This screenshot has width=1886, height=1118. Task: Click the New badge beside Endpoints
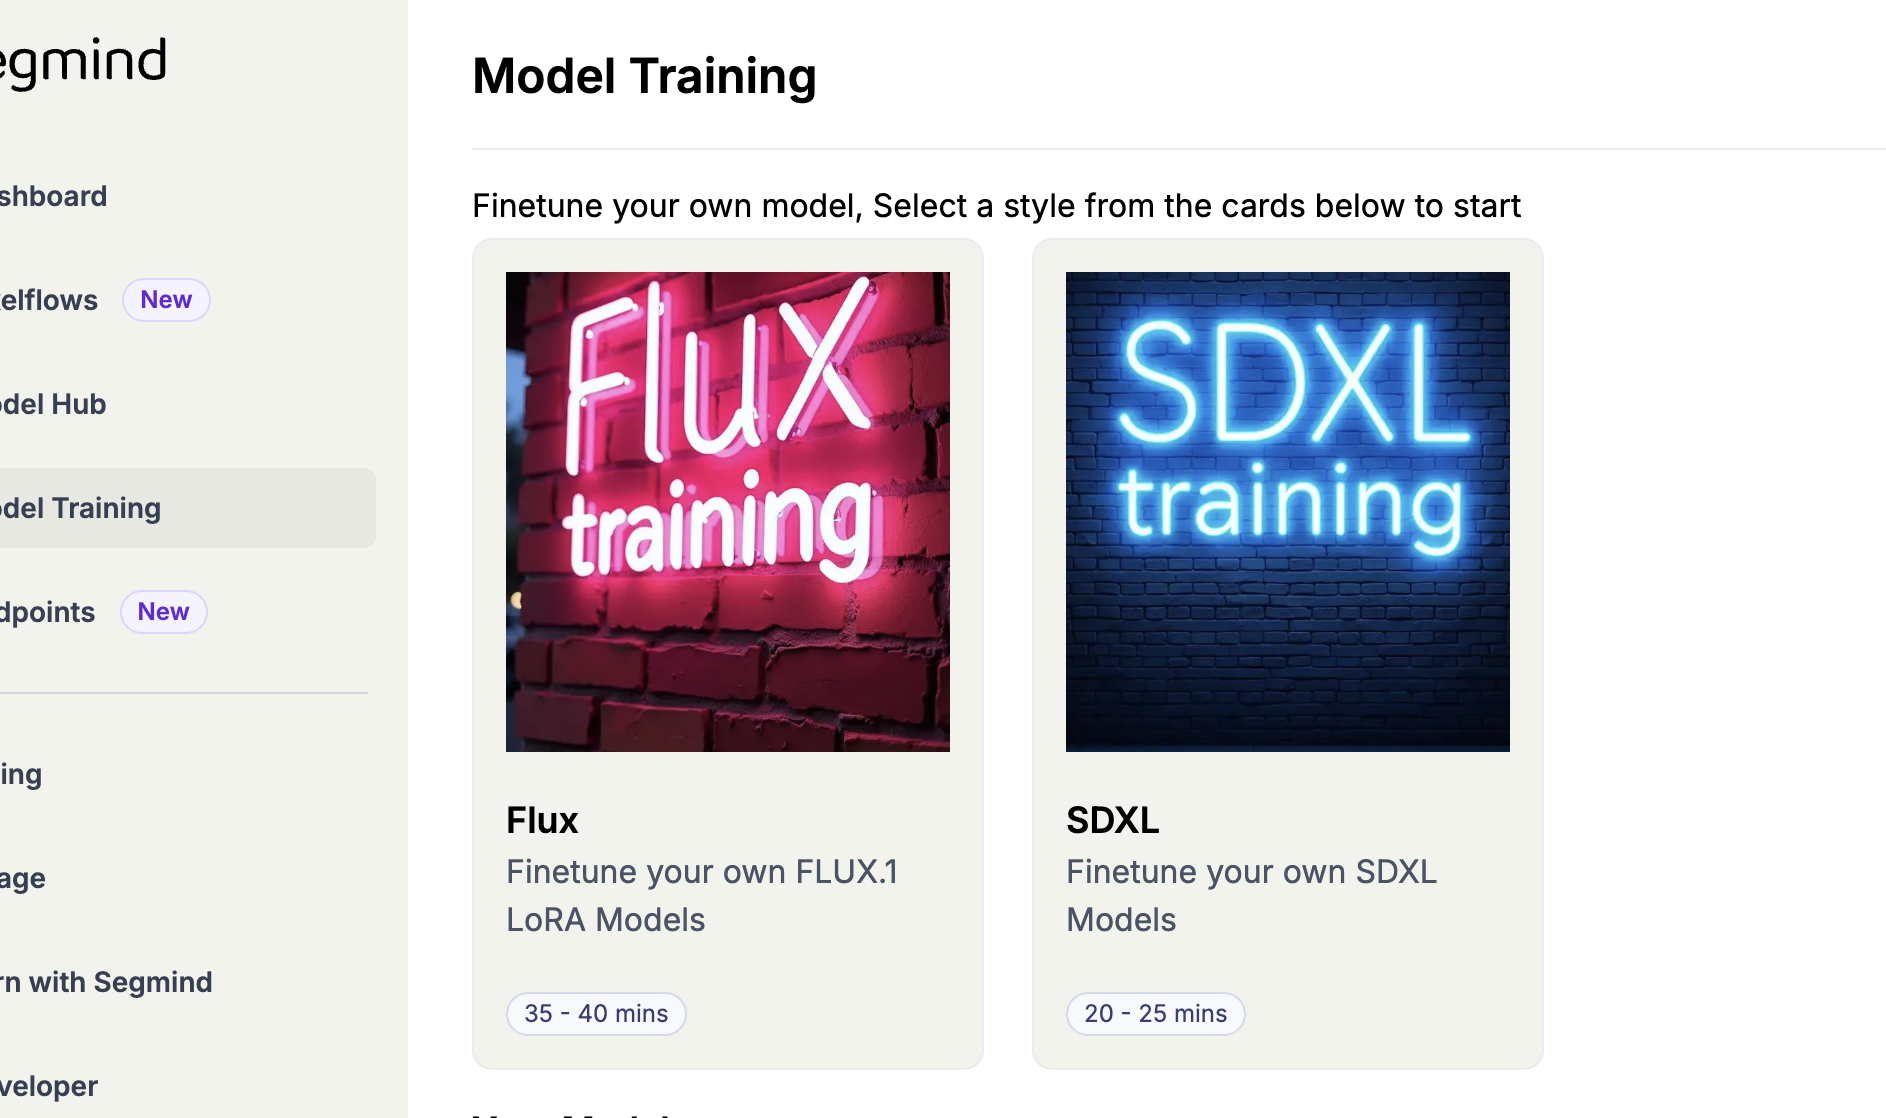[164, 612]
